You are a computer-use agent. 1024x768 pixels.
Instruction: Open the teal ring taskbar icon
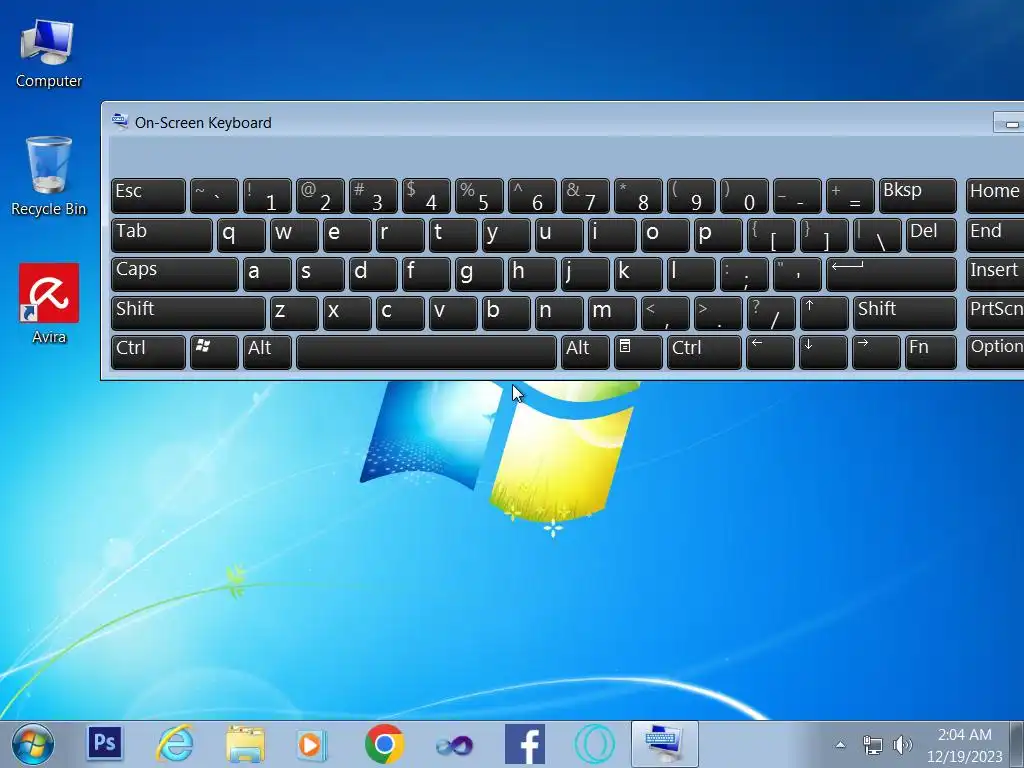(594, 744)
